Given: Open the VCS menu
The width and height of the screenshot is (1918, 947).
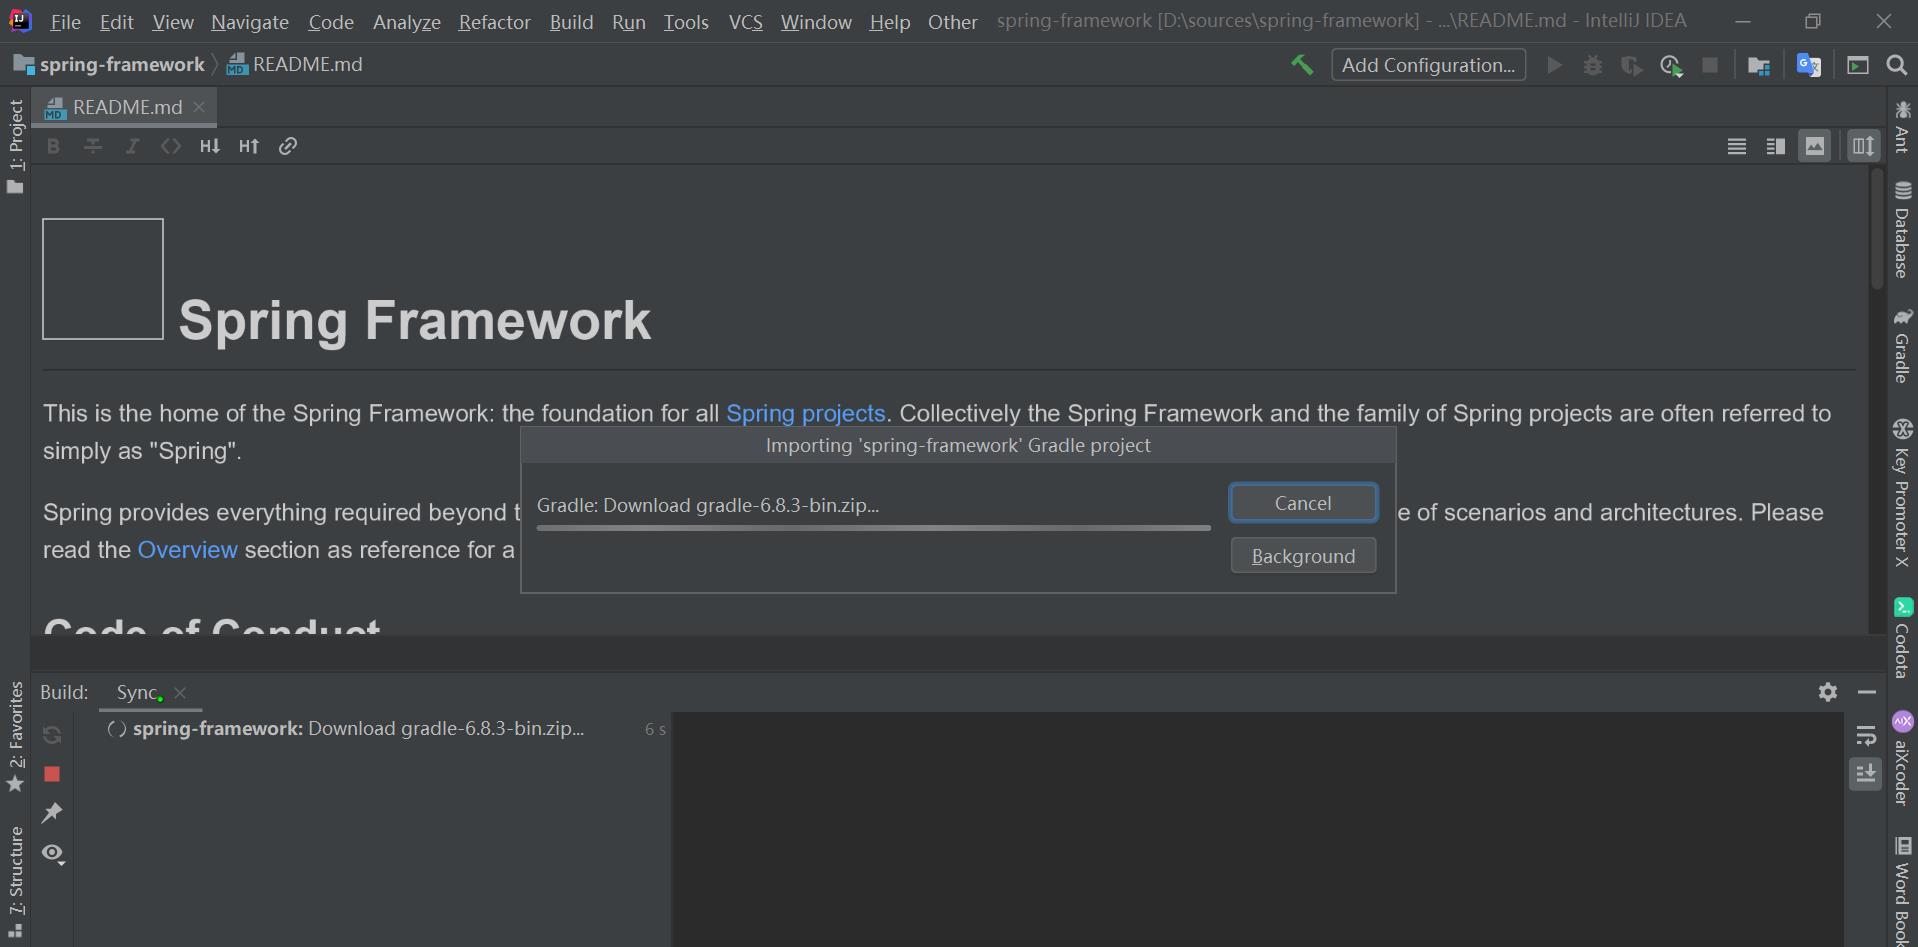Looking at the screenshot, I should click(x=745, y=21).
